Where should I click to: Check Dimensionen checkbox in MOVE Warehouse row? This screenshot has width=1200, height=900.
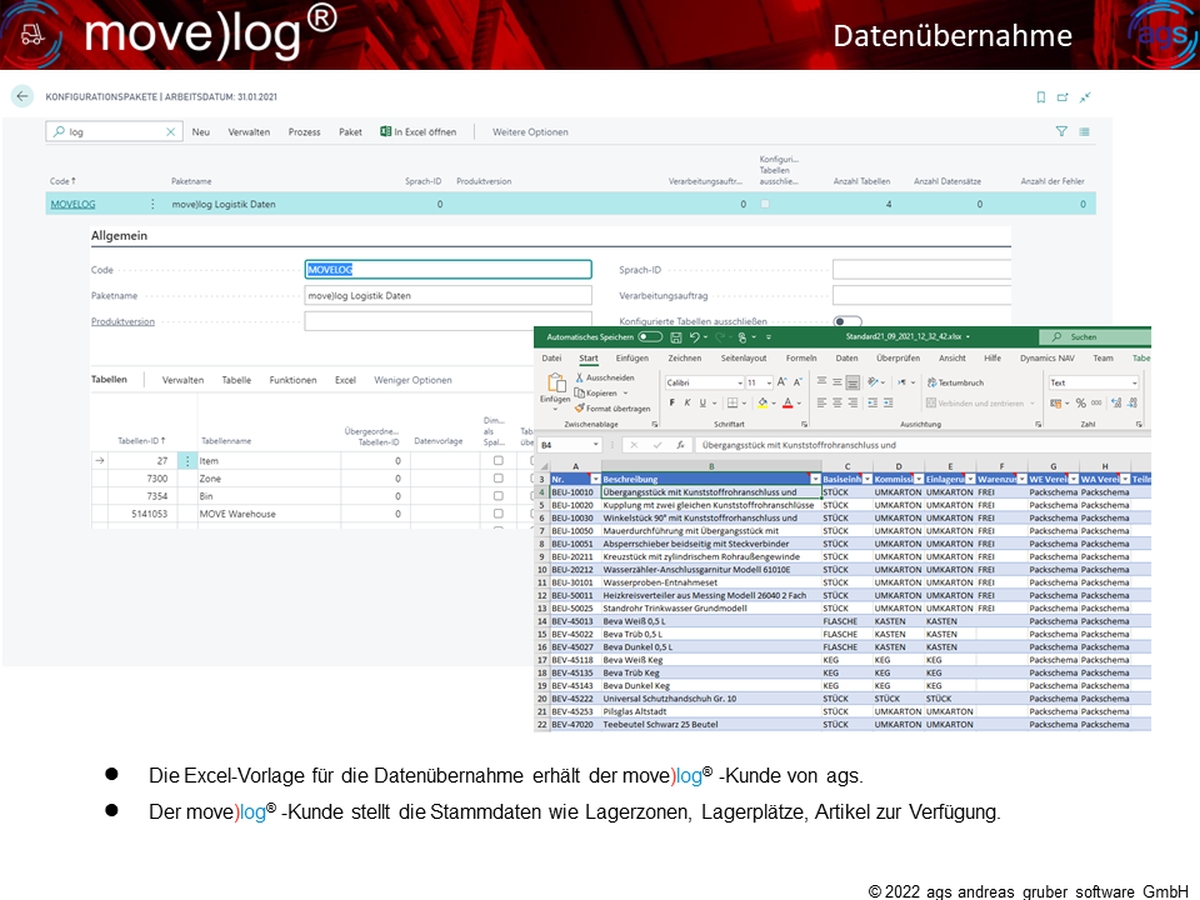[498, 514]
